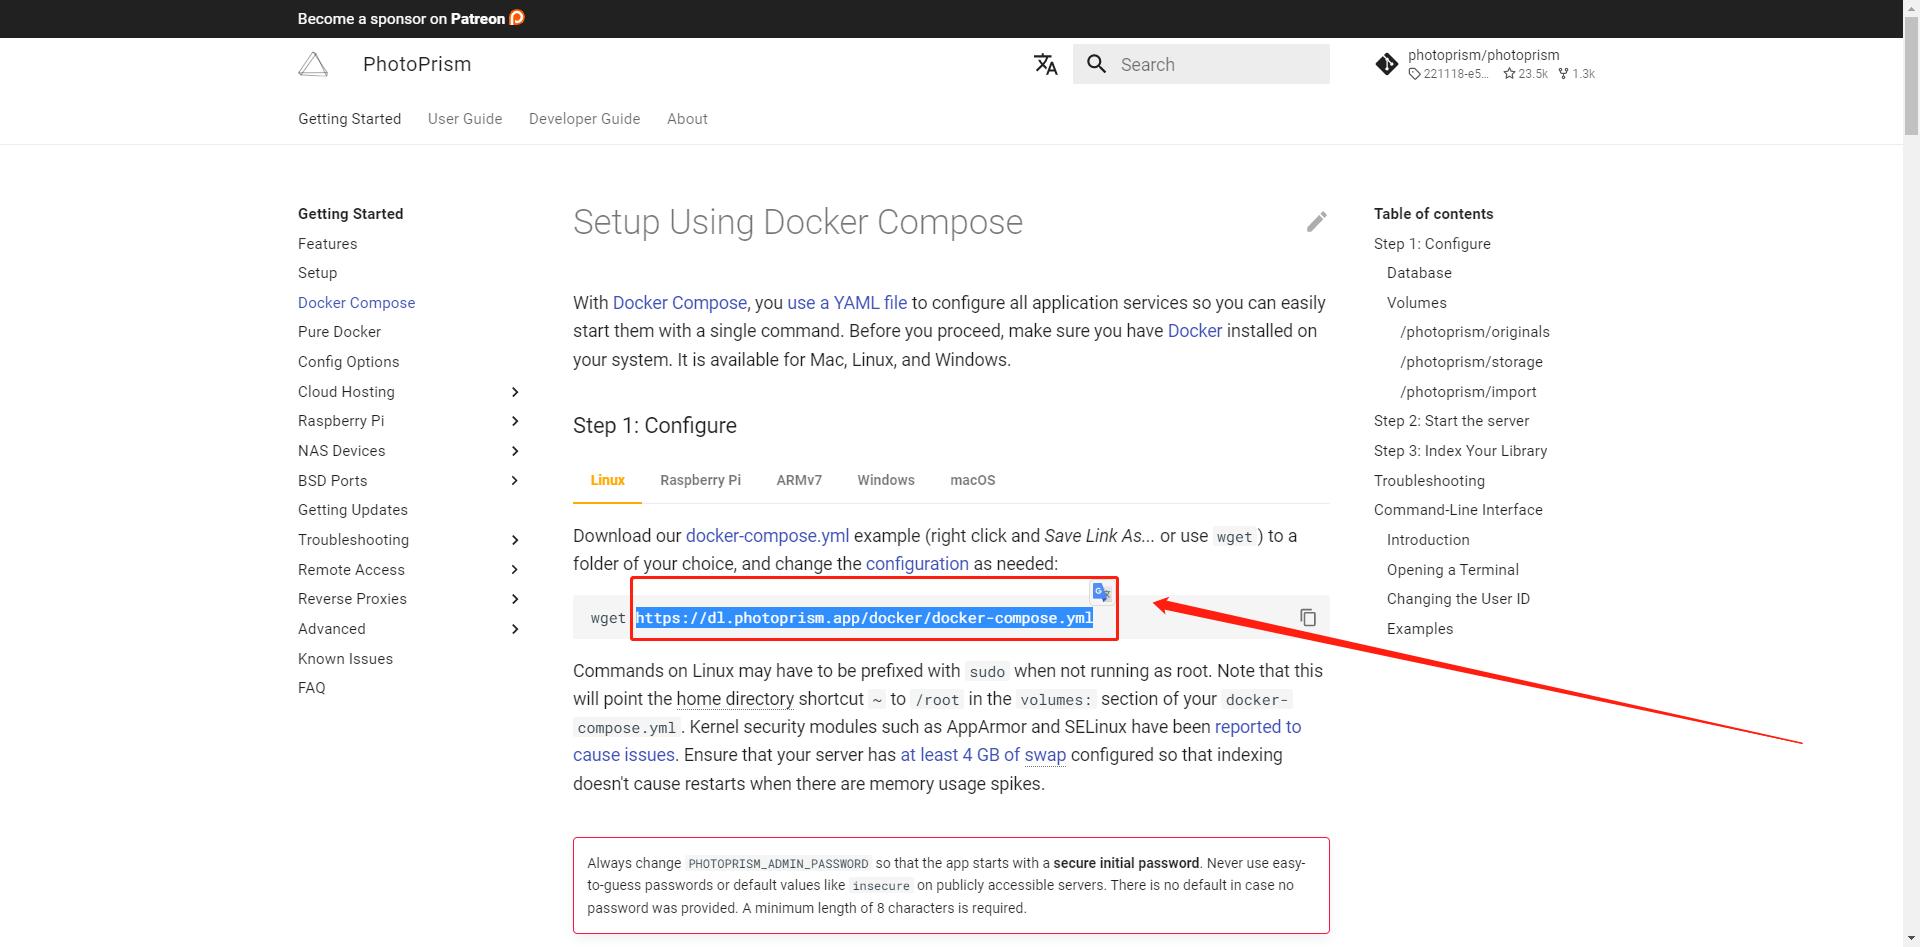Viewport: 1920px width, 947px height.
Task: Follow the 'use a YAML file' link
Action: coord(847,302)
